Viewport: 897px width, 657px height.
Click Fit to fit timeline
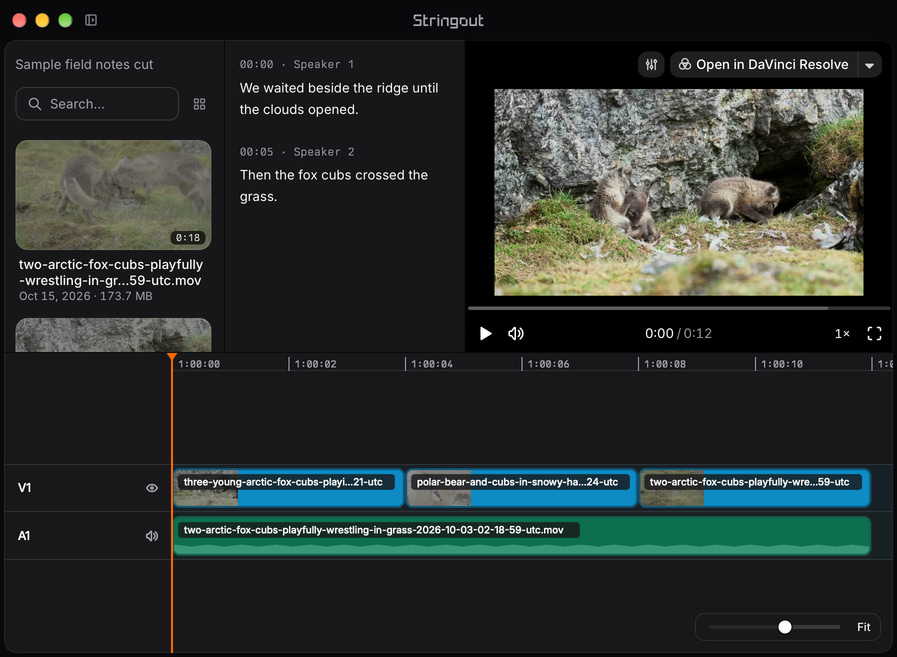point(863,627)
